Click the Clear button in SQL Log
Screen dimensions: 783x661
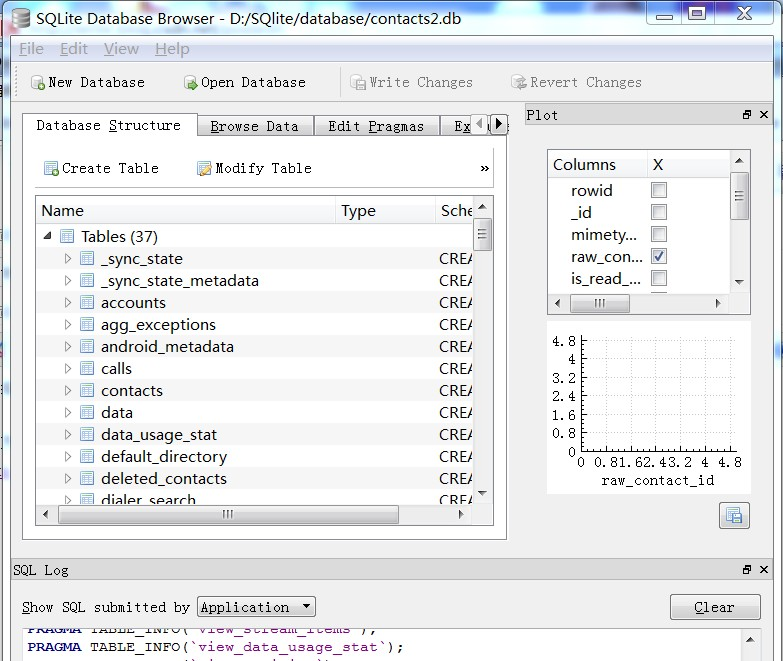[715, 607]
